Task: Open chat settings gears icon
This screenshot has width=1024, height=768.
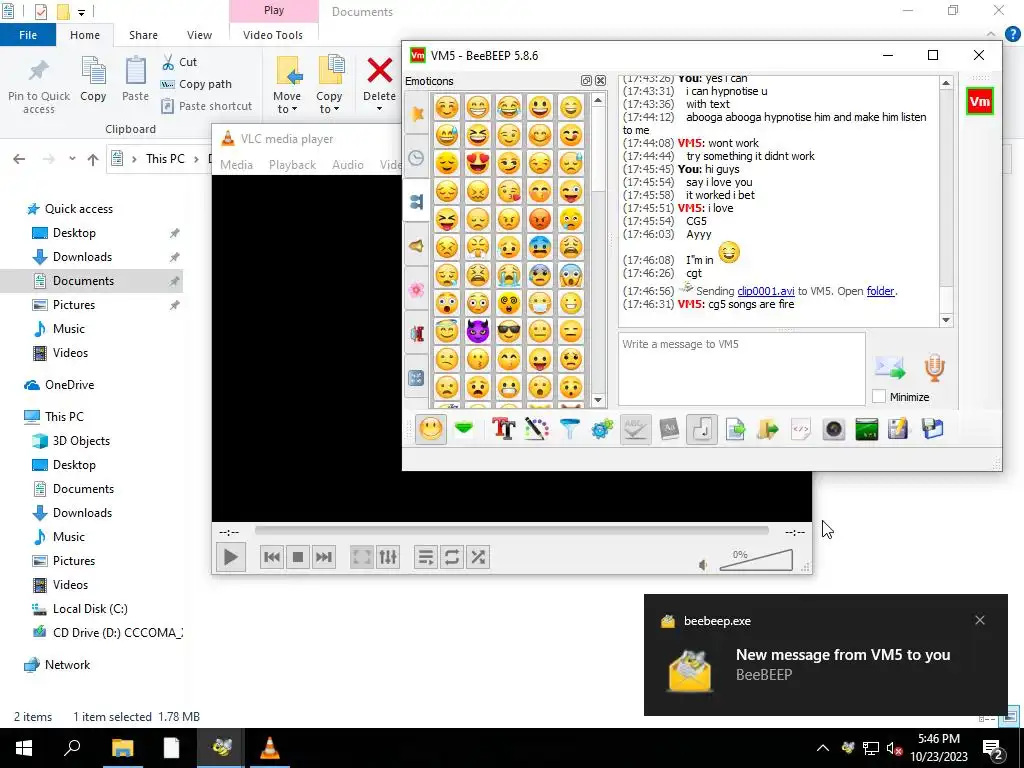Action: (x=602, y=429)
